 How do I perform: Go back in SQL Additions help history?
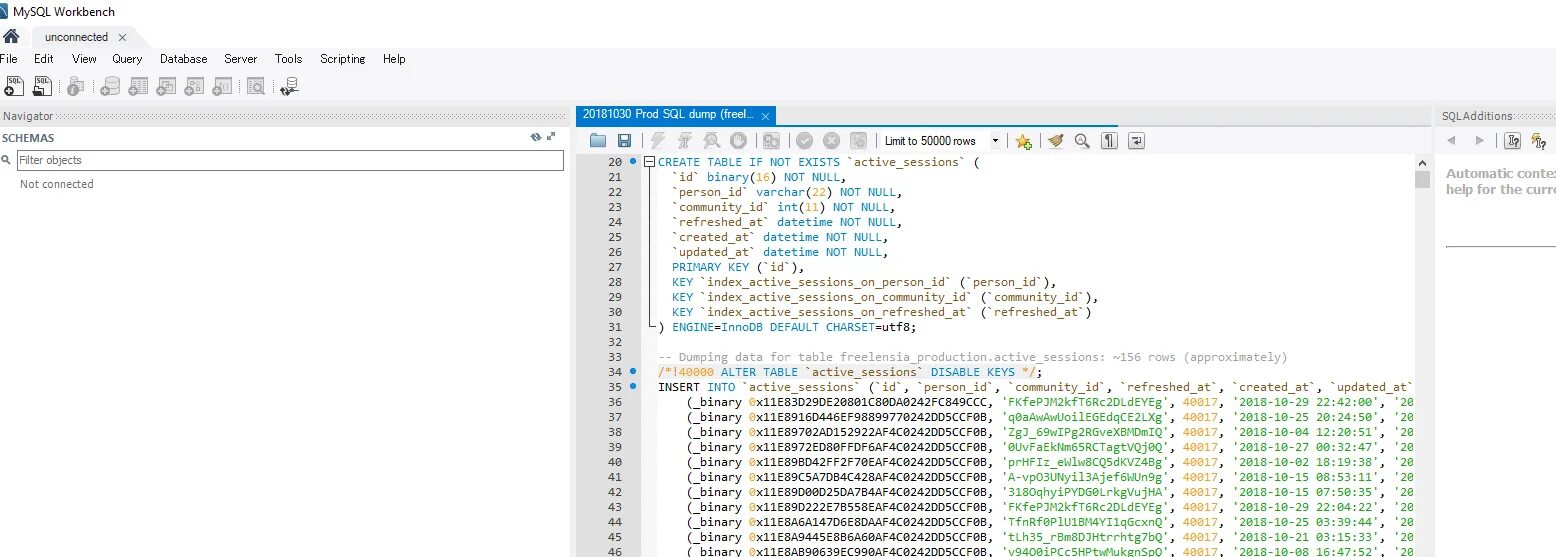click(x=1452, y=141)
